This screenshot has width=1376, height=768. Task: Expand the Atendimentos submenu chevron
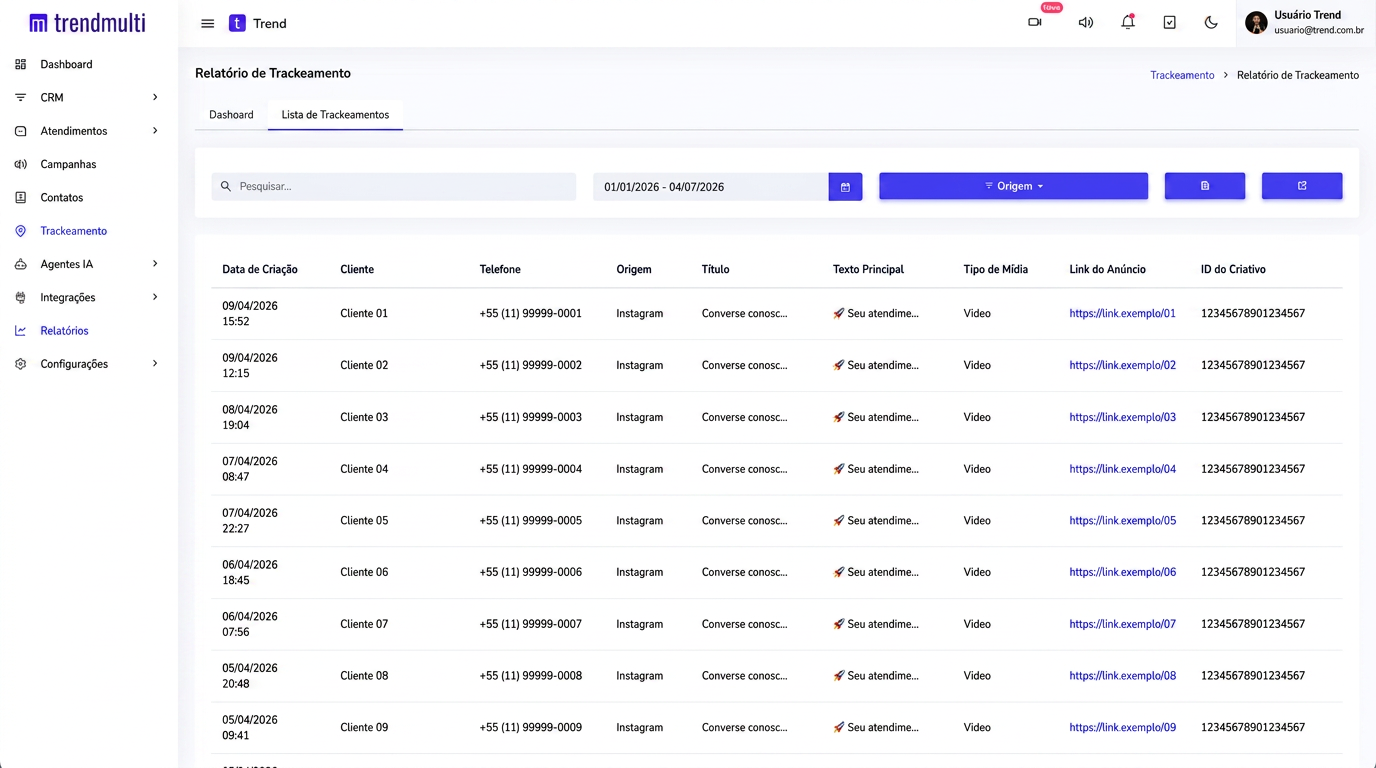click(155, 131)
